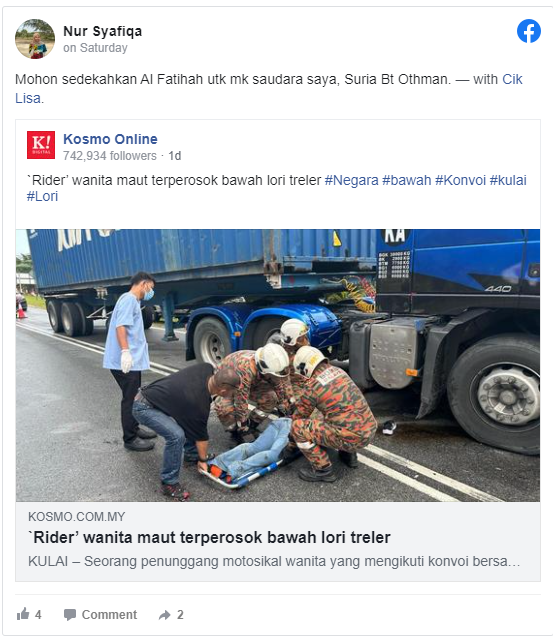Screen dimensions: 553x642
Task: Click the comment speech bubble icon
Action: [x=70, y=615]
